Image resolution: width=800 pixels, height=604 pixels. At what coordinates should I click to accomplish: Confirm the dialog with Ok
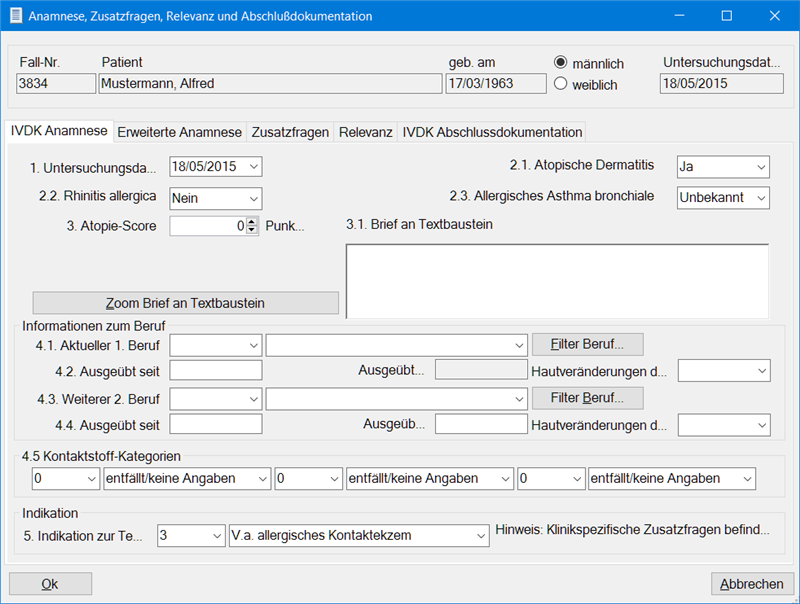50,584
